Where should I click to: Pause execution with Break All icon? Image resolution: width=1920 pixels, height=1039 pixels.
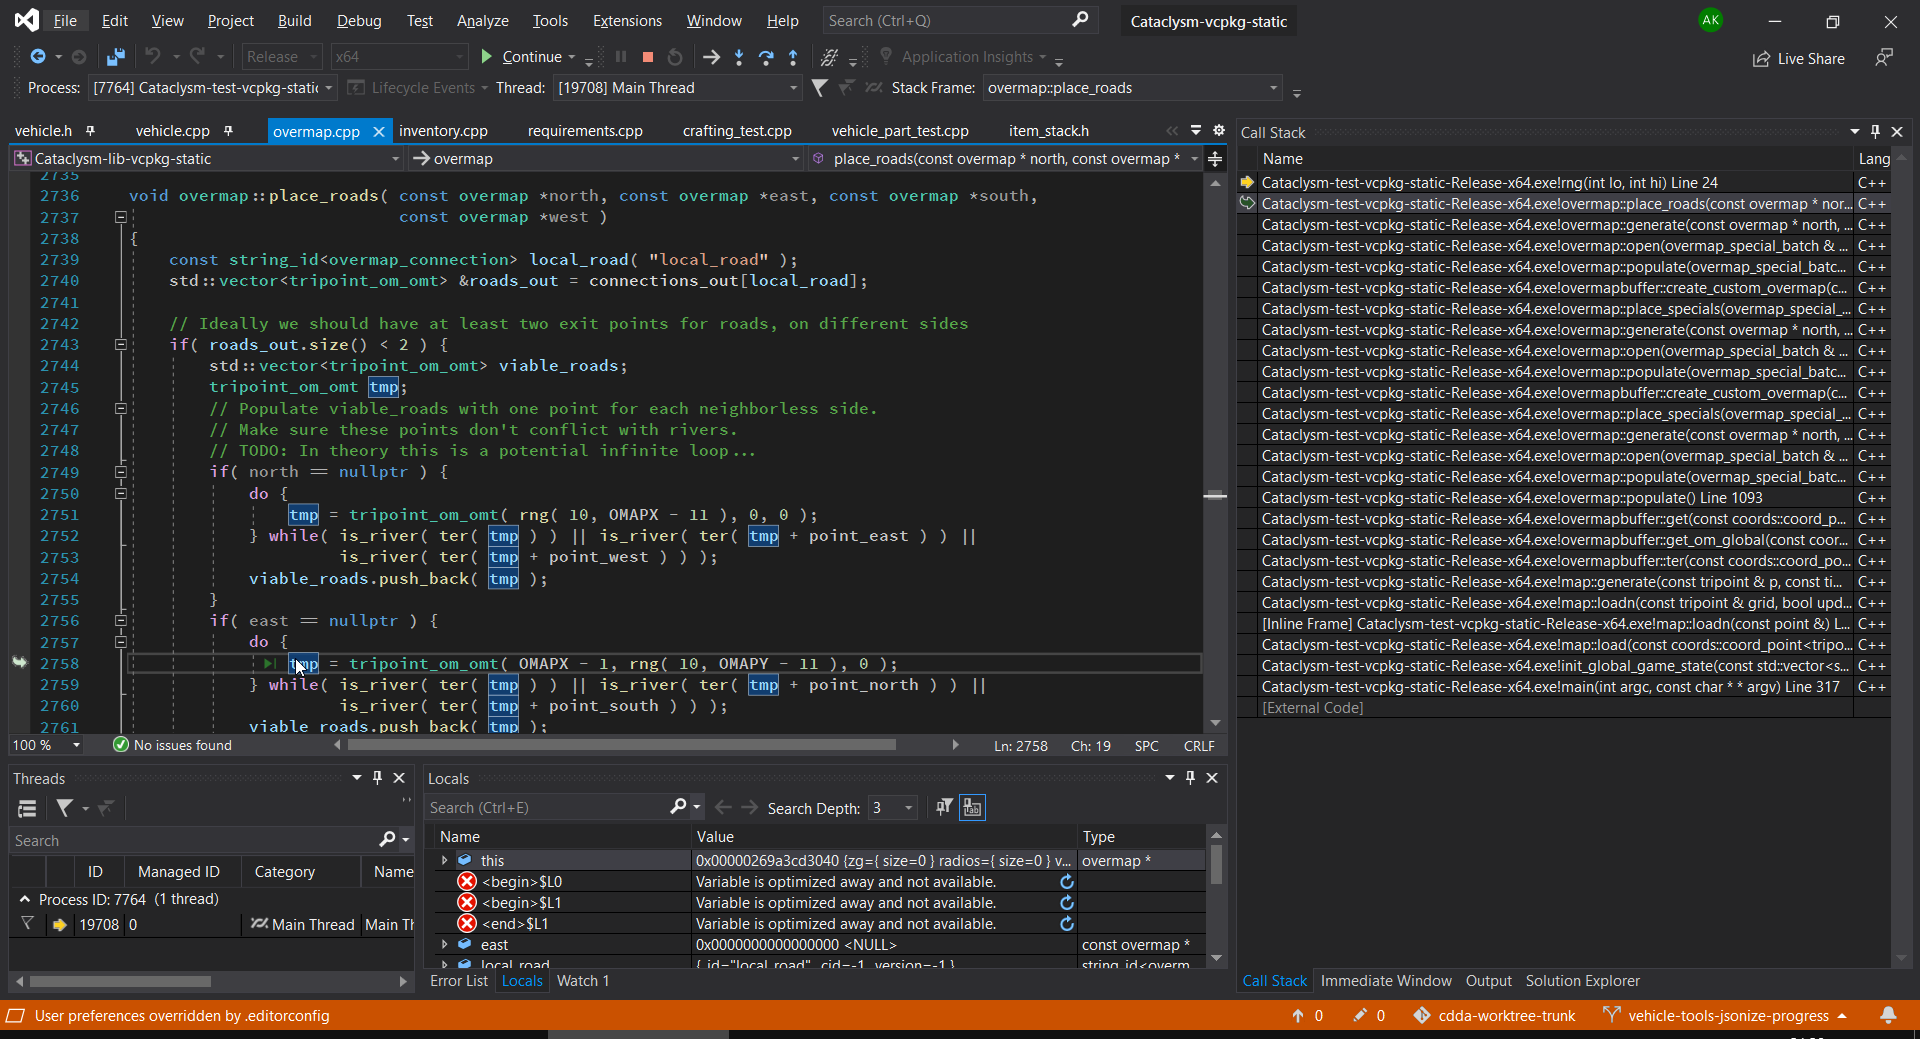point(621,57)
